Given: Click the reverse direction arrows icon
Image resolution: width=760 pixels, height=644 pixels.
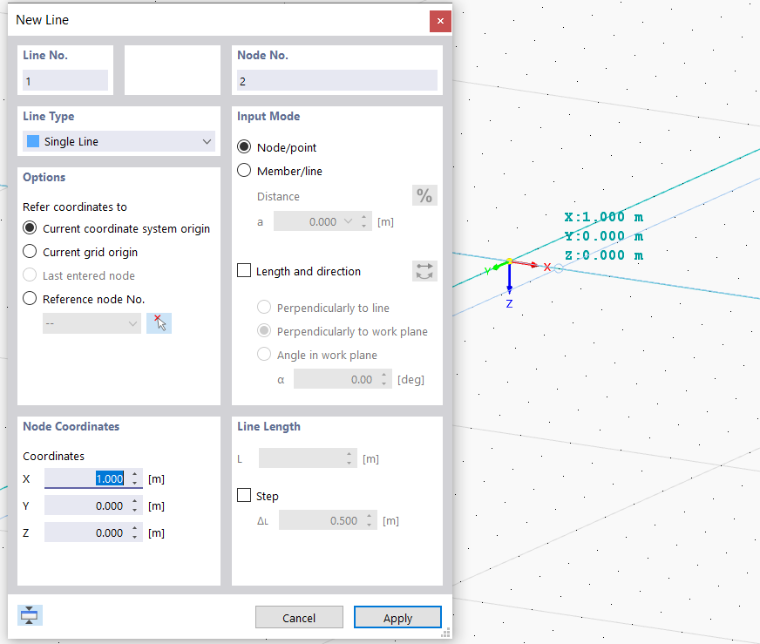Looking at the screenshot, I should (x=425, y=271).
